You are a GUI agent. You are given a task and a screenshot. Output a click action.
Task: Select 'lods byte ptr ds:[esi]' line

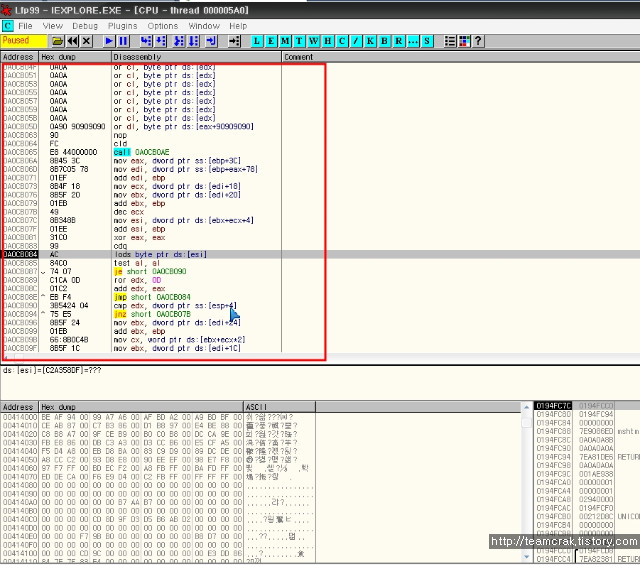coord(160,254)
